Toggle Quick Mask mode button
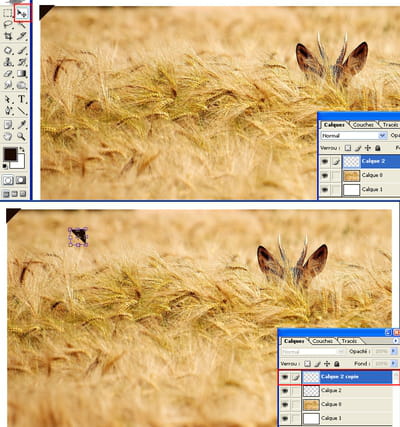Image resolution: width=400 pixels, height=427 pixels. tap(21, 180)
